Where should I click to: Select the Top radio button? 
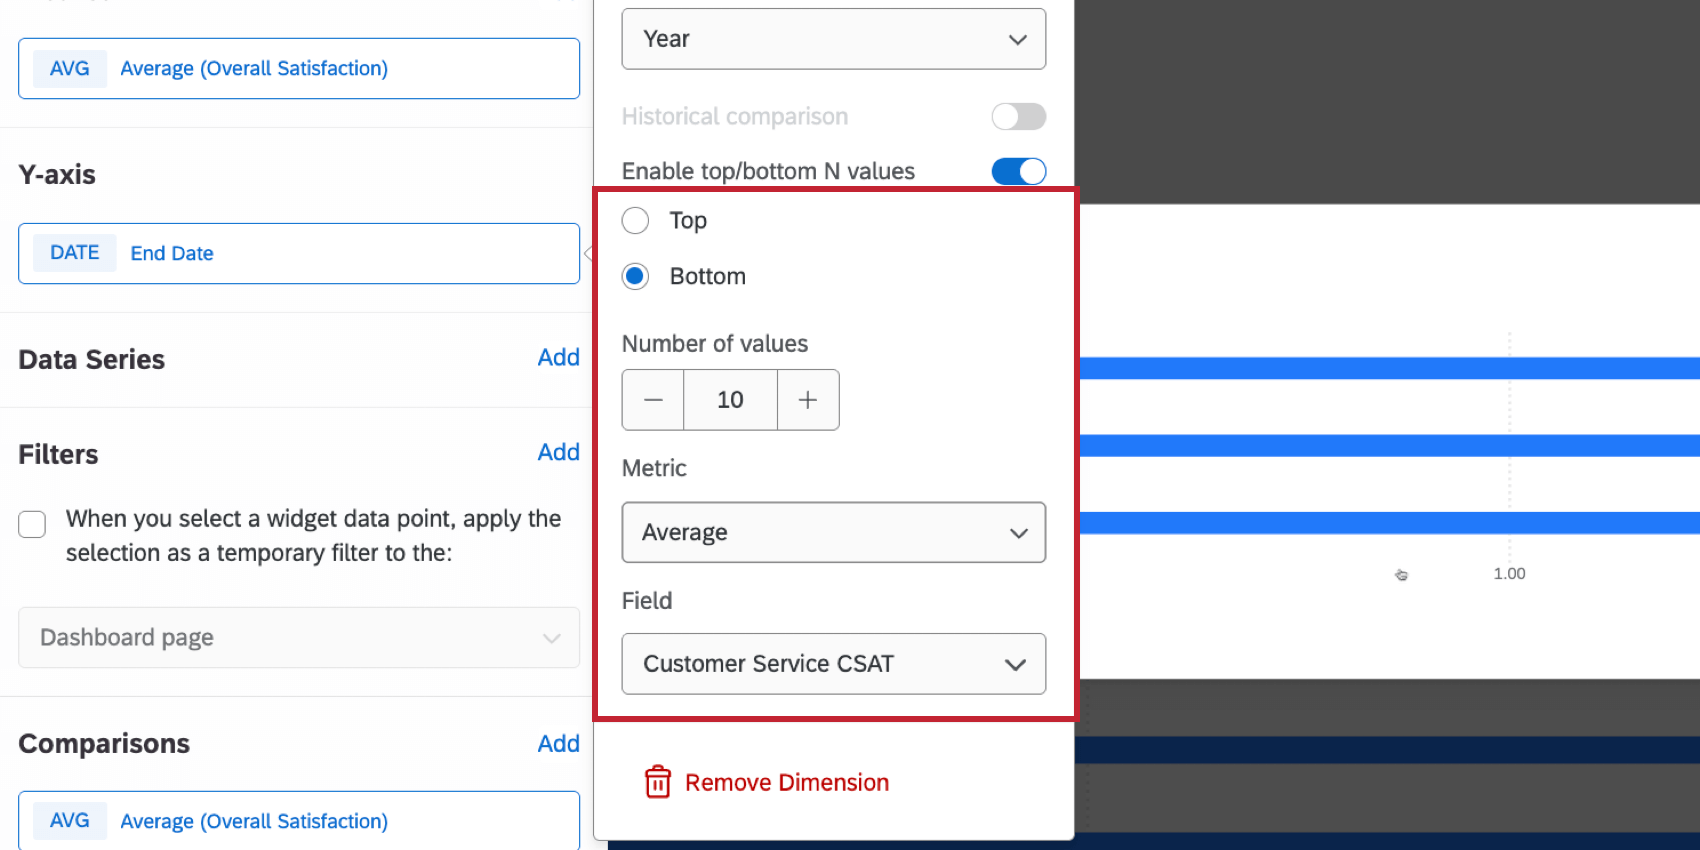(635, 220)
